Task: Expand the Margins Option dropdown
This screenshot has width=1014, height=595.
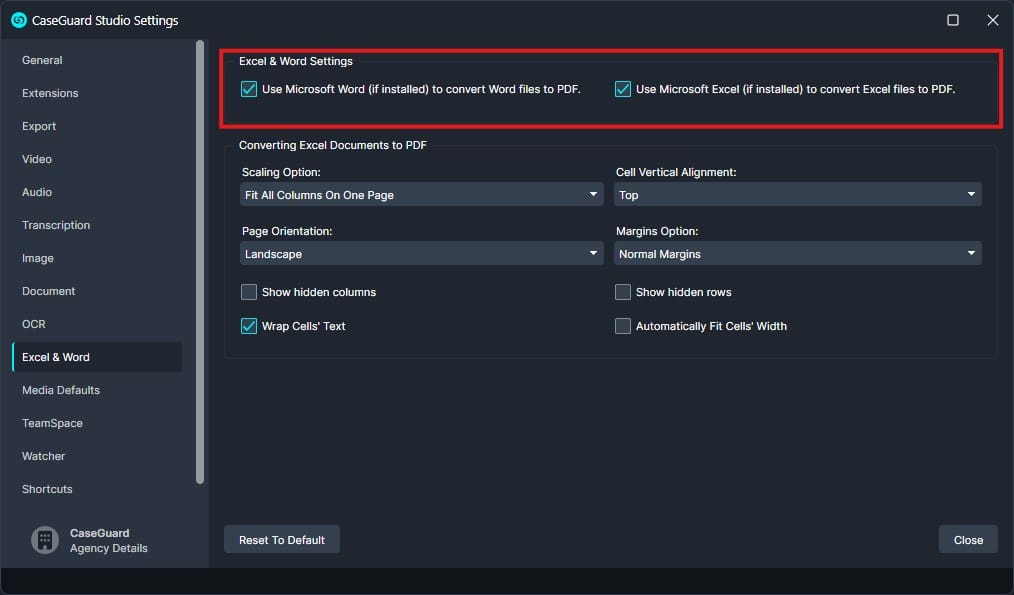Action: point(797,254)
